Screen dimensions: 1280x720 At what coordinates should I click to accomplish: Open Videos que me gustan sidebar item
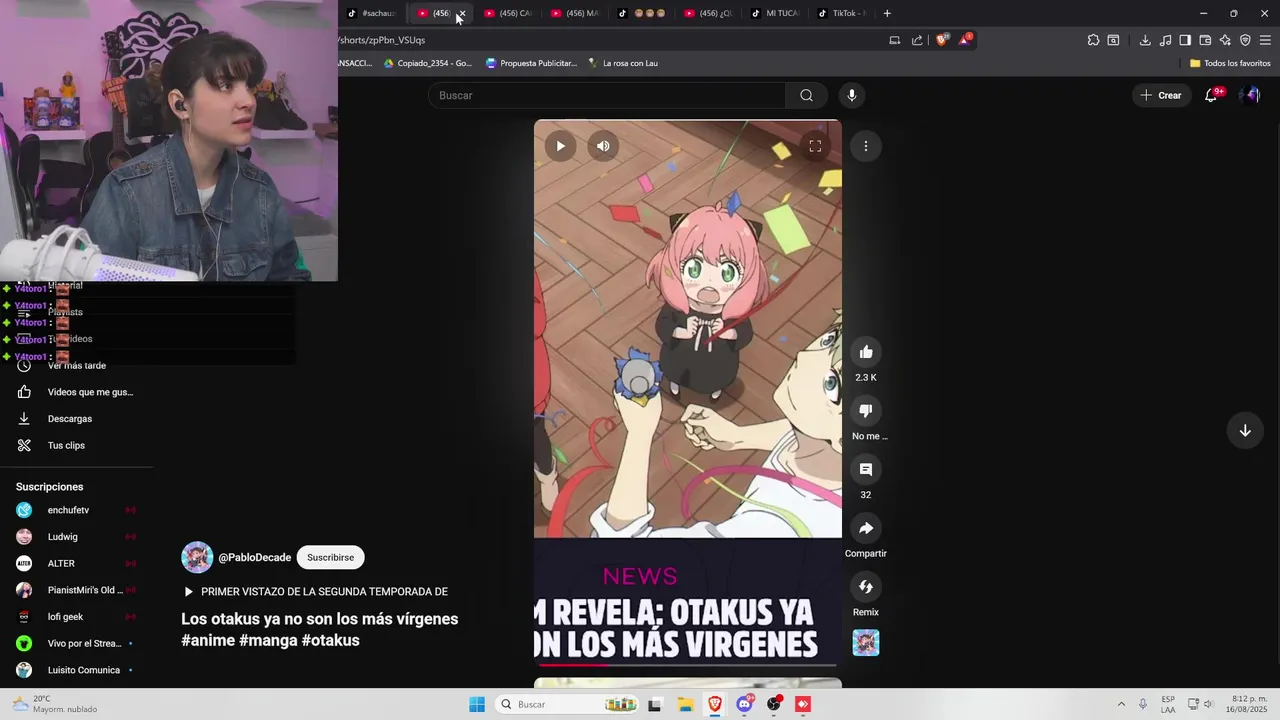click(x=76, y=392)
